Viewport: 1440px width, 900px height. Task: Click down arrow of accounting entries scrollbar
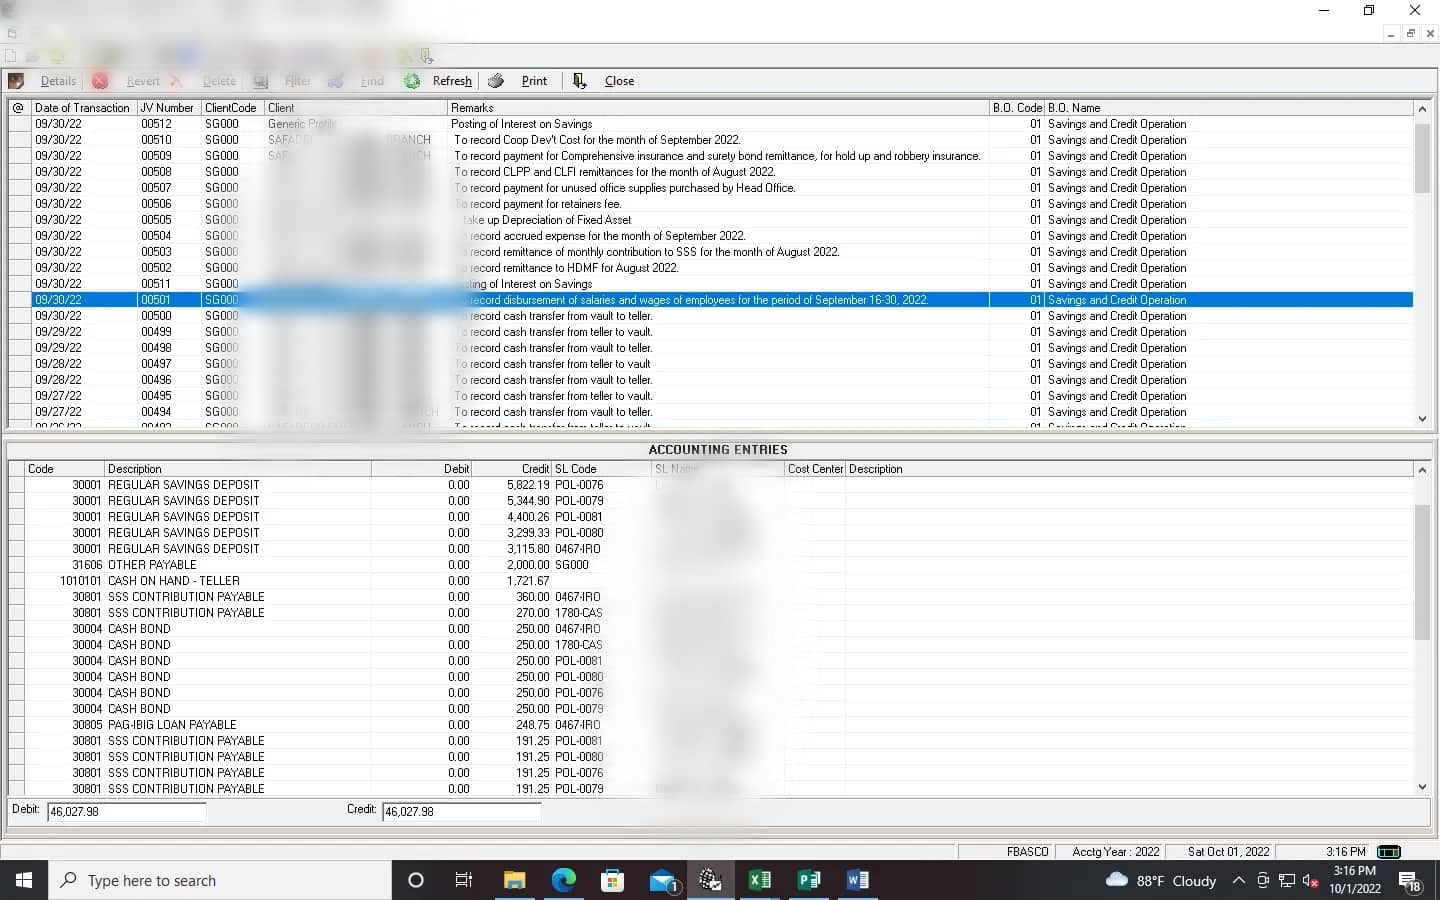tap(1422, 787)
